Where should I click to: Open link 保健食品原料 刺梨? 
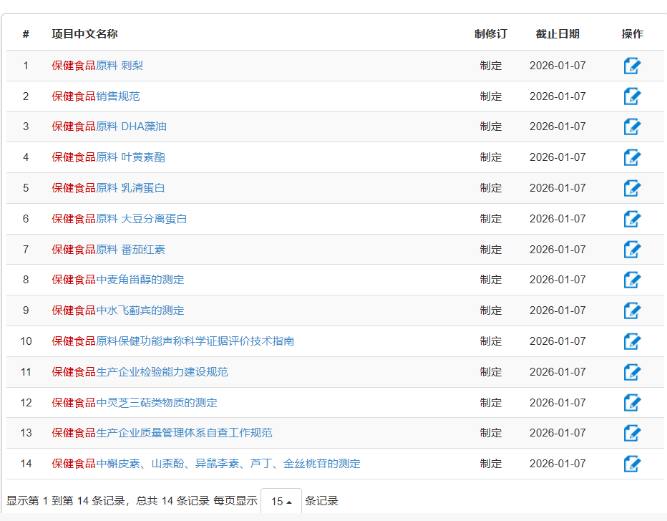point(97,66)
